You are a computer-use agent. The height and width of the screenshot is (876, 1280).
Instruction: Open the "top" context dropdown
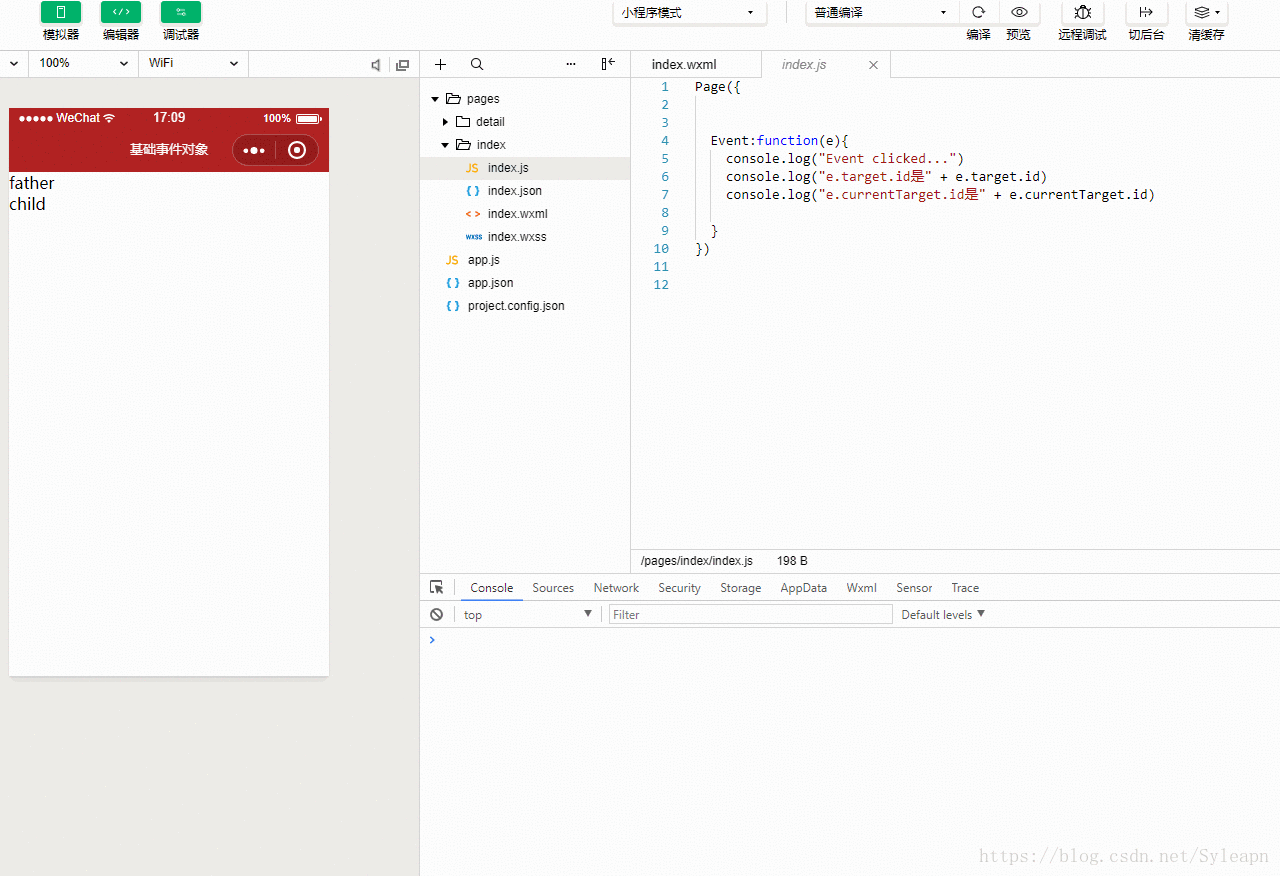pos(528,614)
